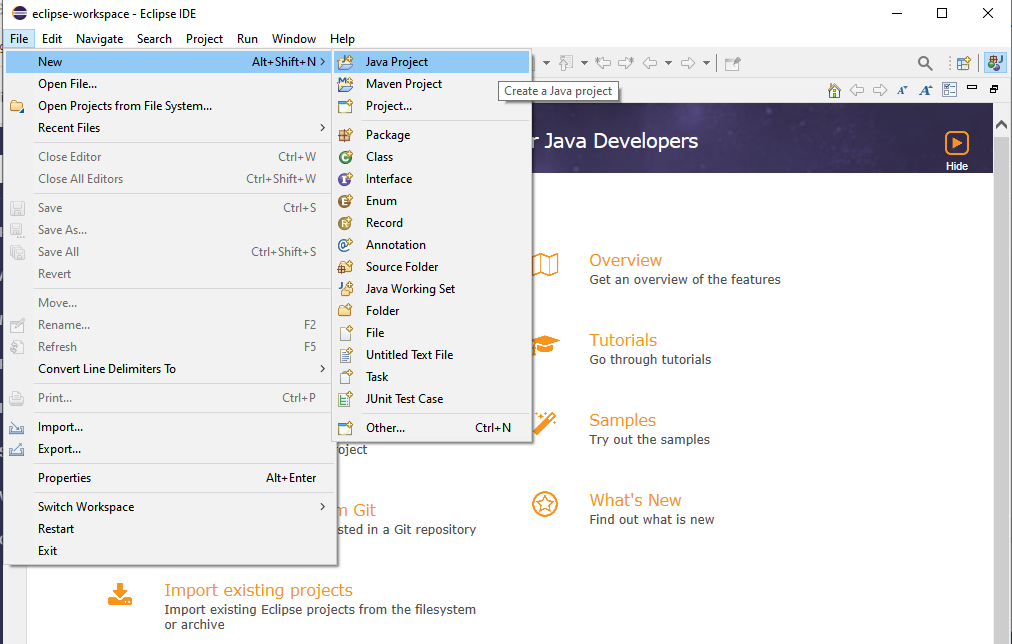
Task: Click the Import existing projects link
Action: point(258,590)
